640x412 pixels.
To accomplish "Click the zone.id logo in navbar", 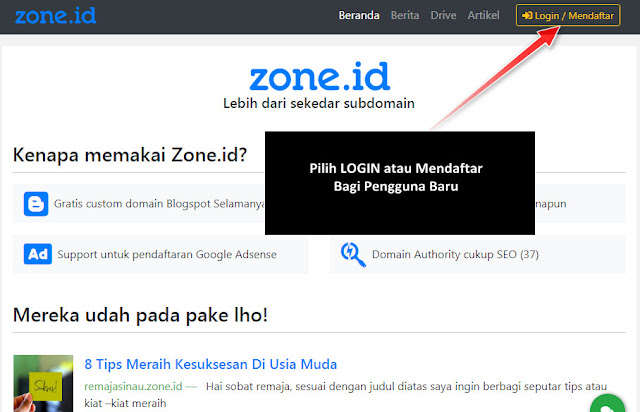I will point(56,16).
